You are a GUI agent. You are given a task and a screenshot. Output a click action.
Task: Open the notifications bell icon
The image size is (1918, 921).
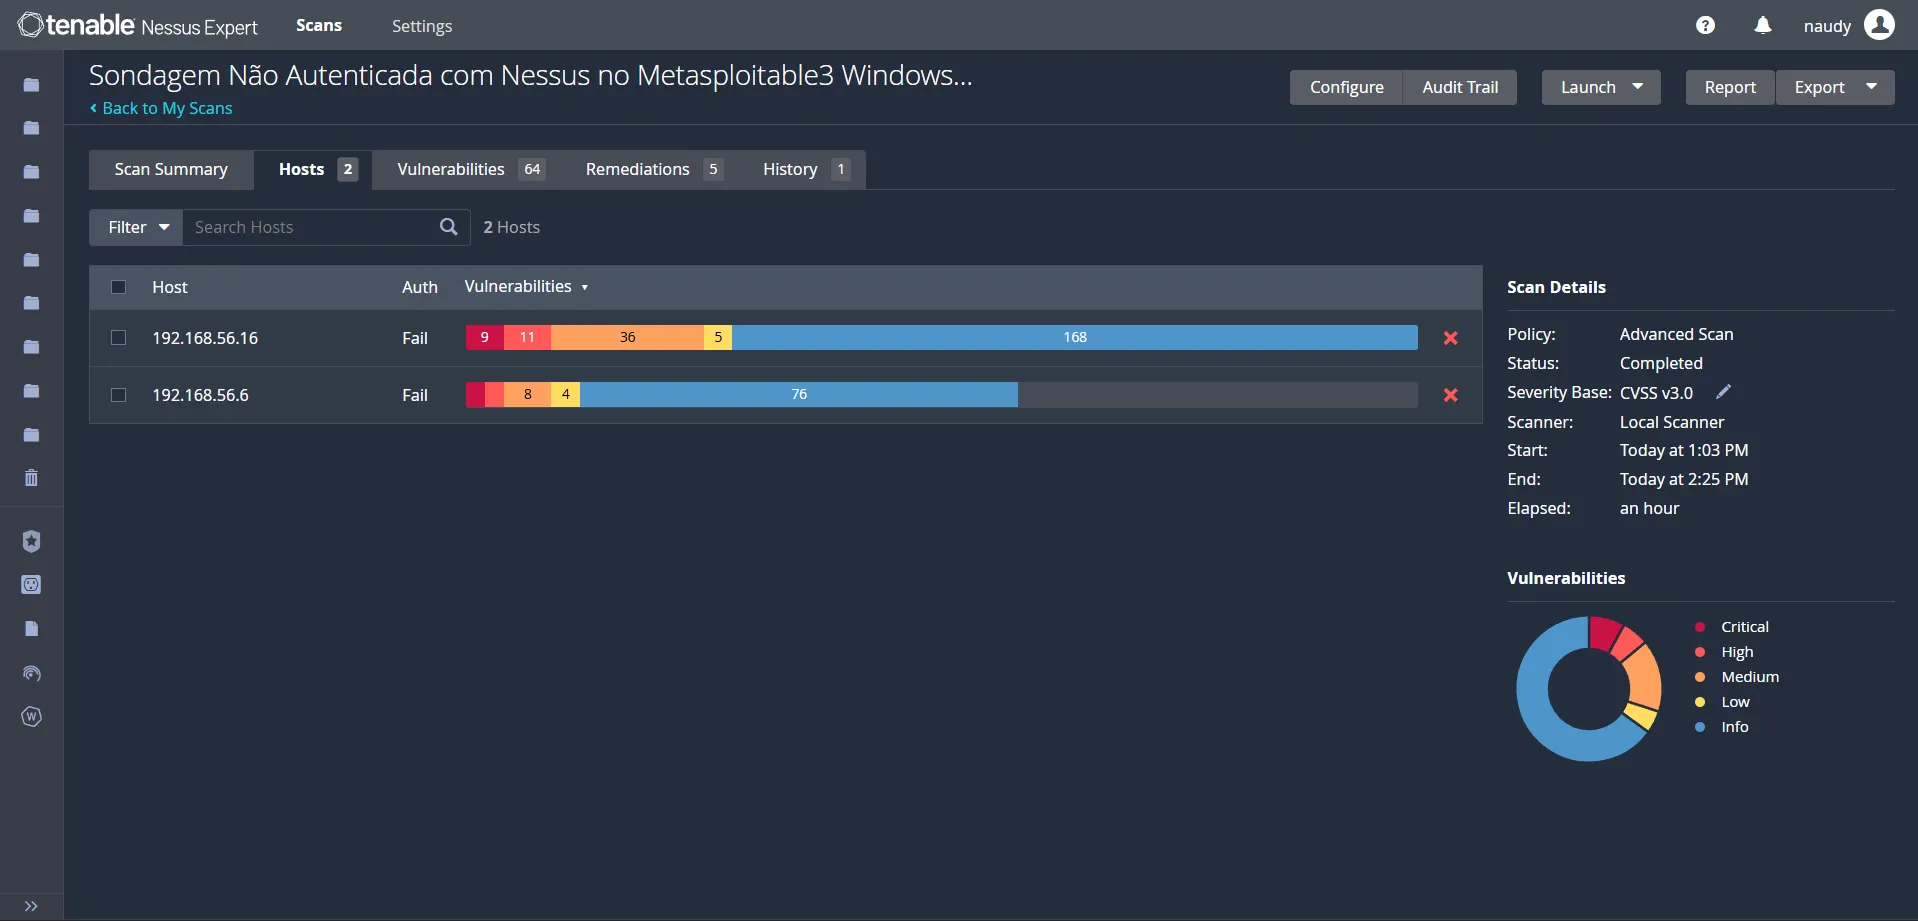point(1762,24)
